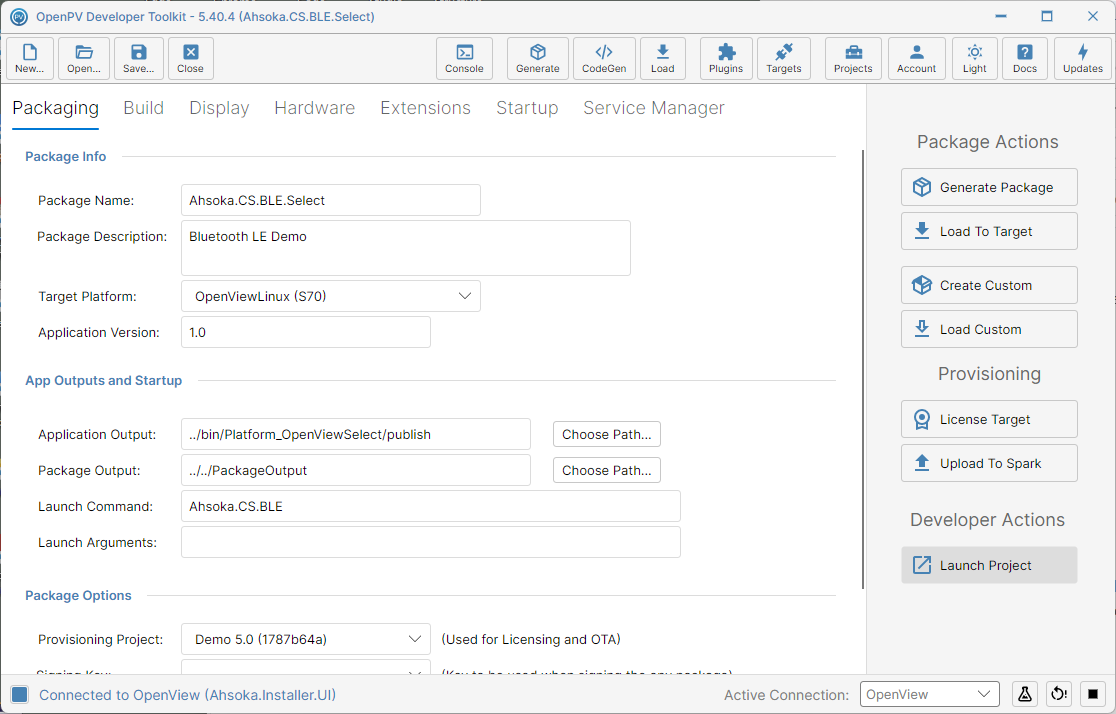This screenshot has width=1116, height=714.
Task: Click the Application Version field
Action: pos(306,332)
